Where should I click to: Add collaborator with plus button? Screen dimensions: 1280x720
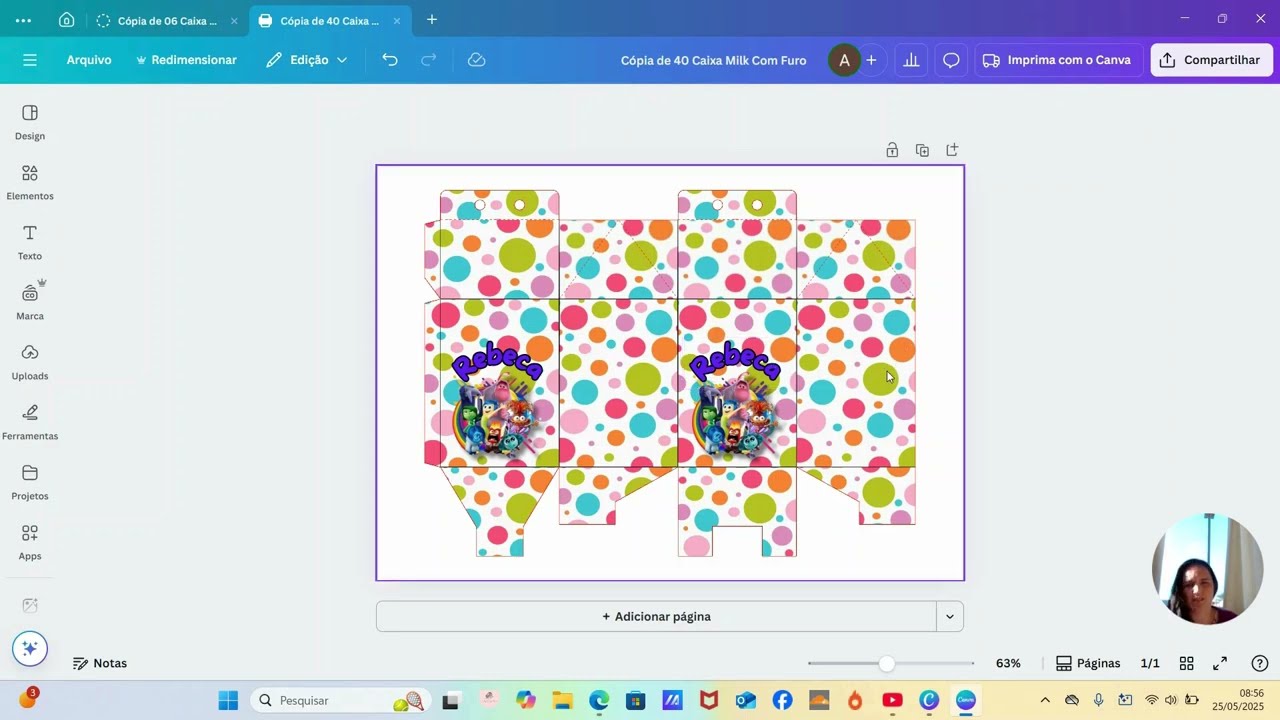click(x=871, y=60)
